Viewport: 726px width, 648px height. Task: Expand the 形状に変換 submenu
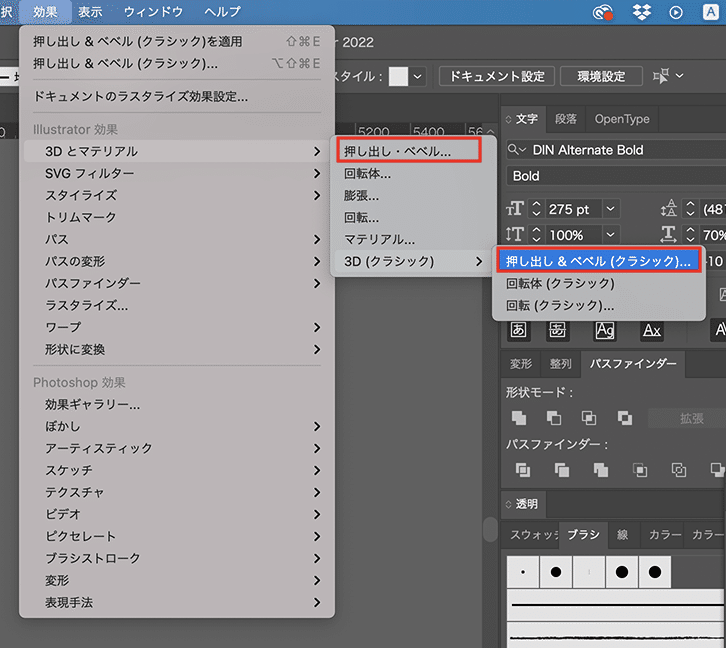click(x=177, y=349)
